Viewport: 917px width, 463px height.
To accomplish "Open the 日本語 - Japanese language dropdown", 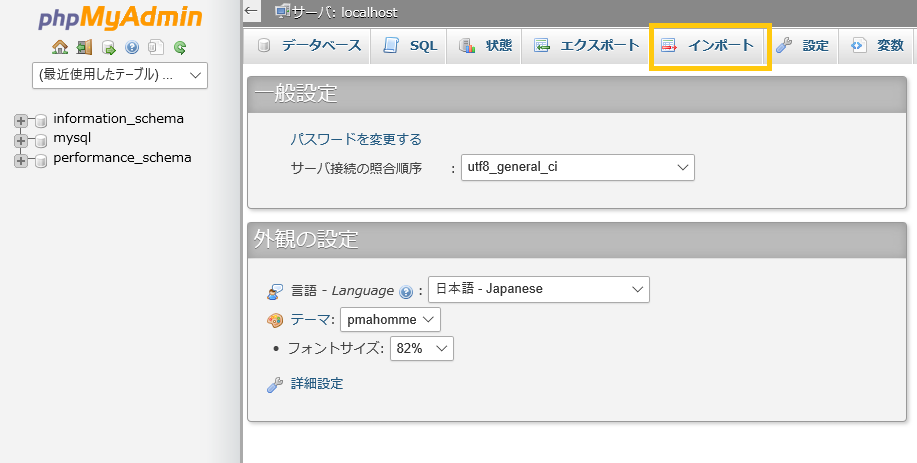I will pos(539,289).
